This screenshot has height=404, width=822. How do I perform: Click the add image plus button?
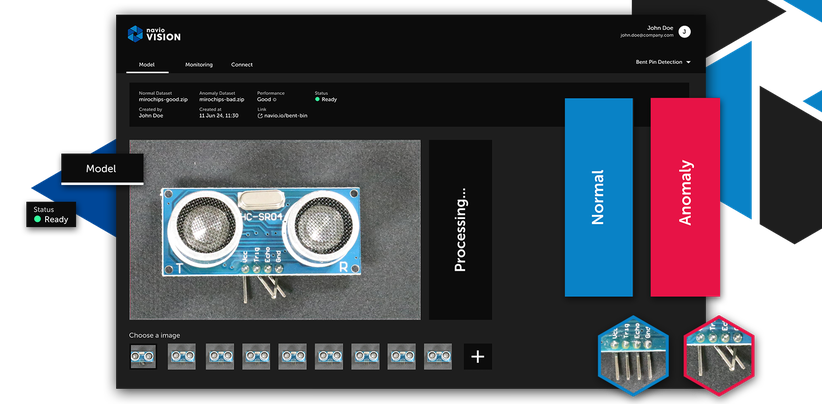click(x=477, y=356)
